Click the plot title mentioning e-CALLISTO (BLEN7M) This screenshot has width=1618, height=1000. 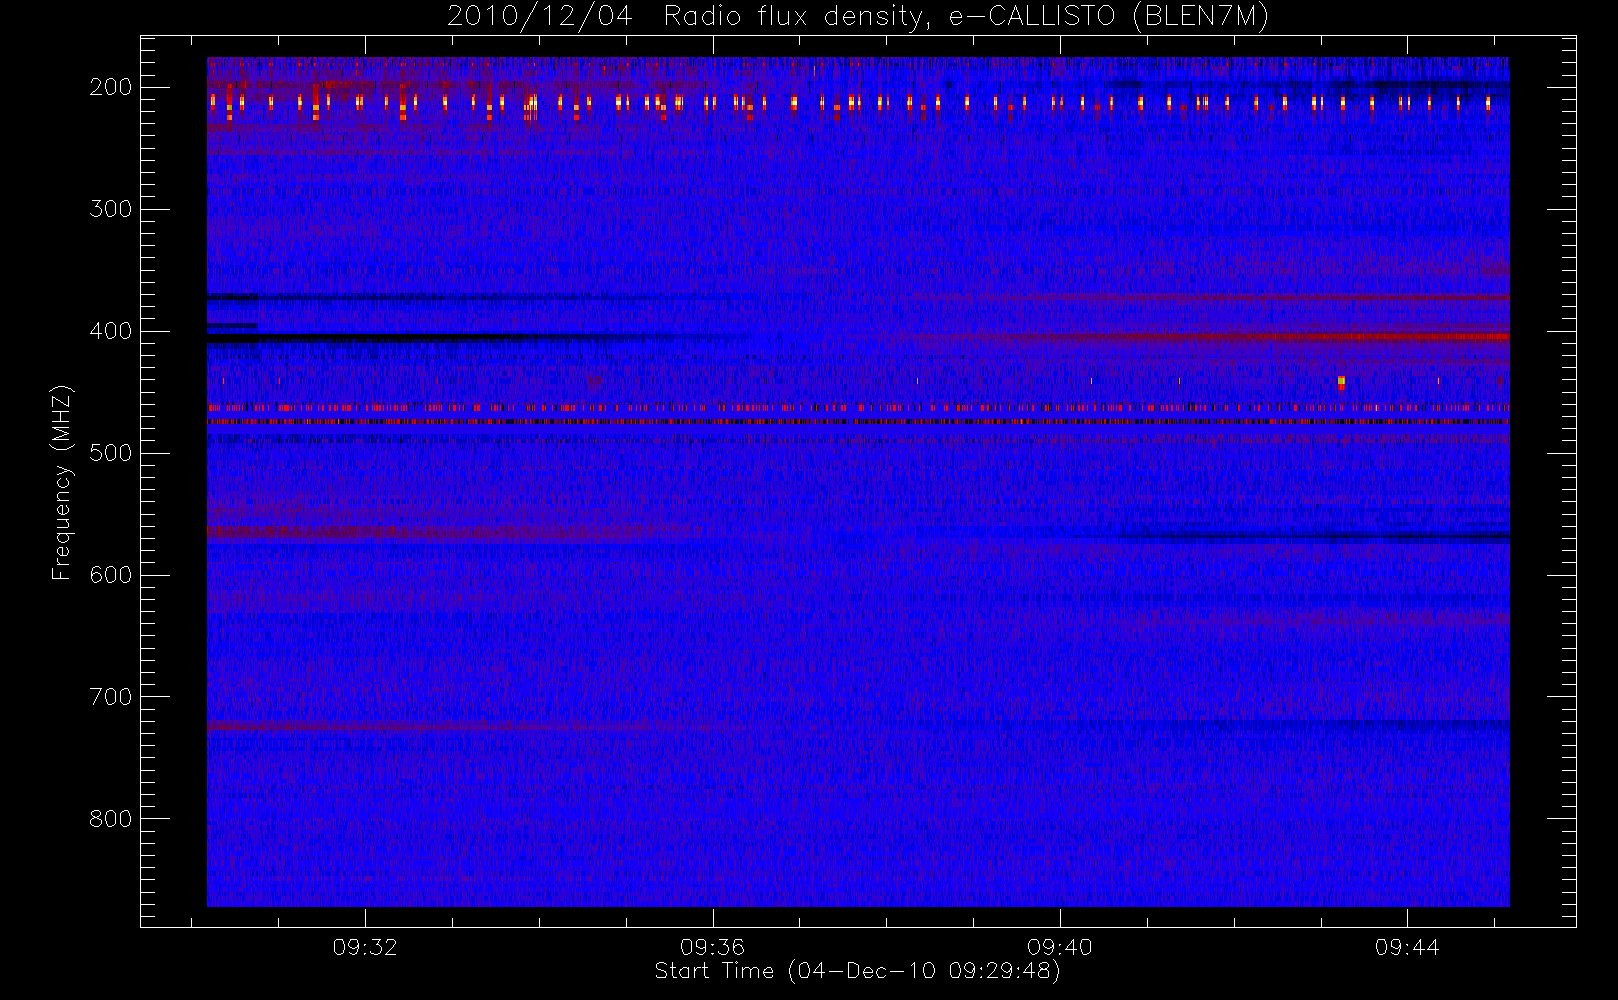858,17
